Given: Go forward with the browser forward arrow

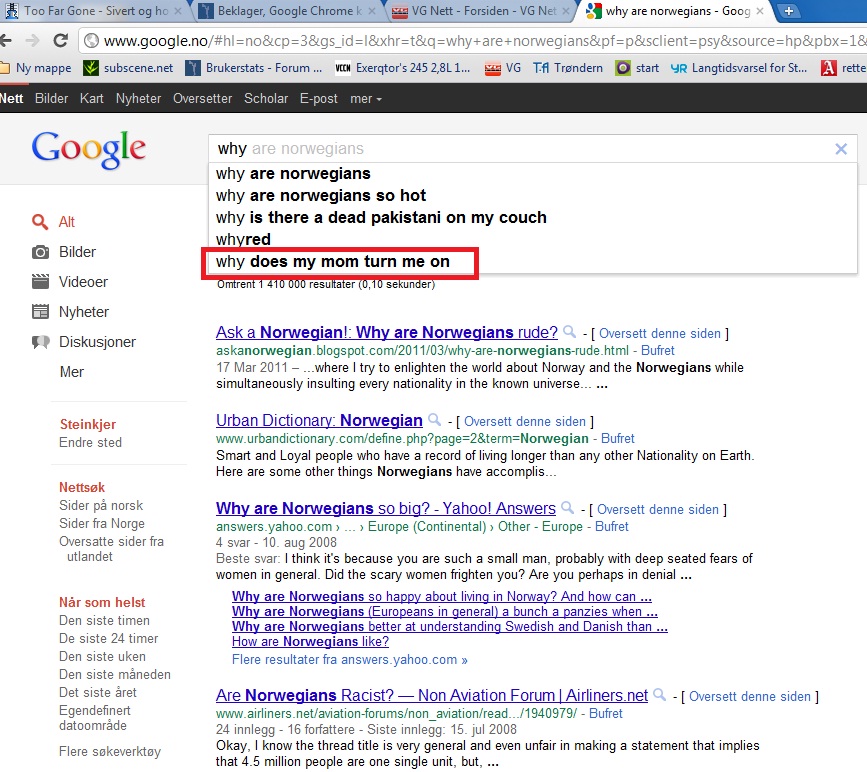Looking at the screenshot, I should coord(33,40).
